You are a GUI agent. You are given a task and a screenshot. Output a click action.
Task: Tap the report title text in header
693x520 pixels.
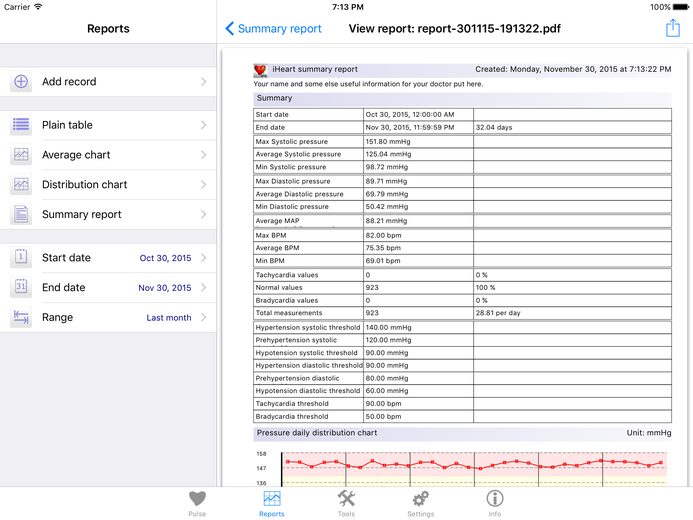pos(454,29)
